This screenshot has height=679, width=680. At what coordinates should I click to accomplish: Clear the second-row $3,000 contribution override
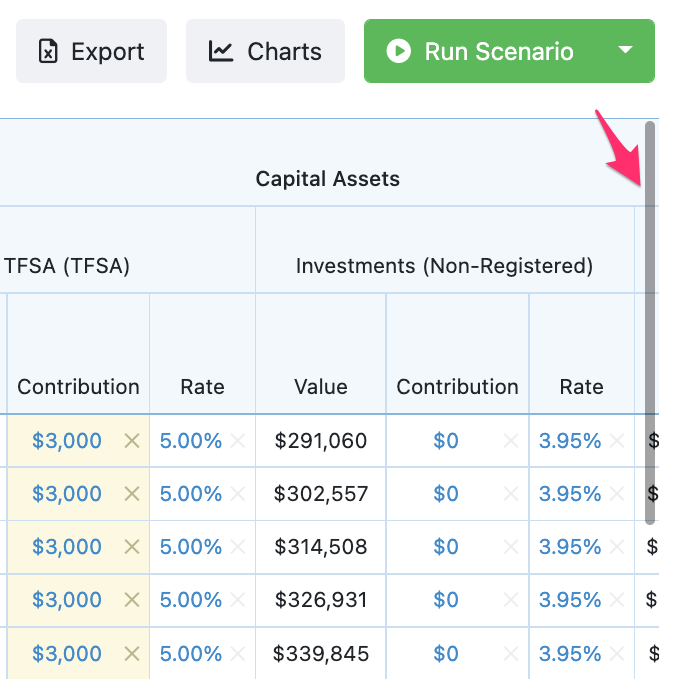[131, 494]
